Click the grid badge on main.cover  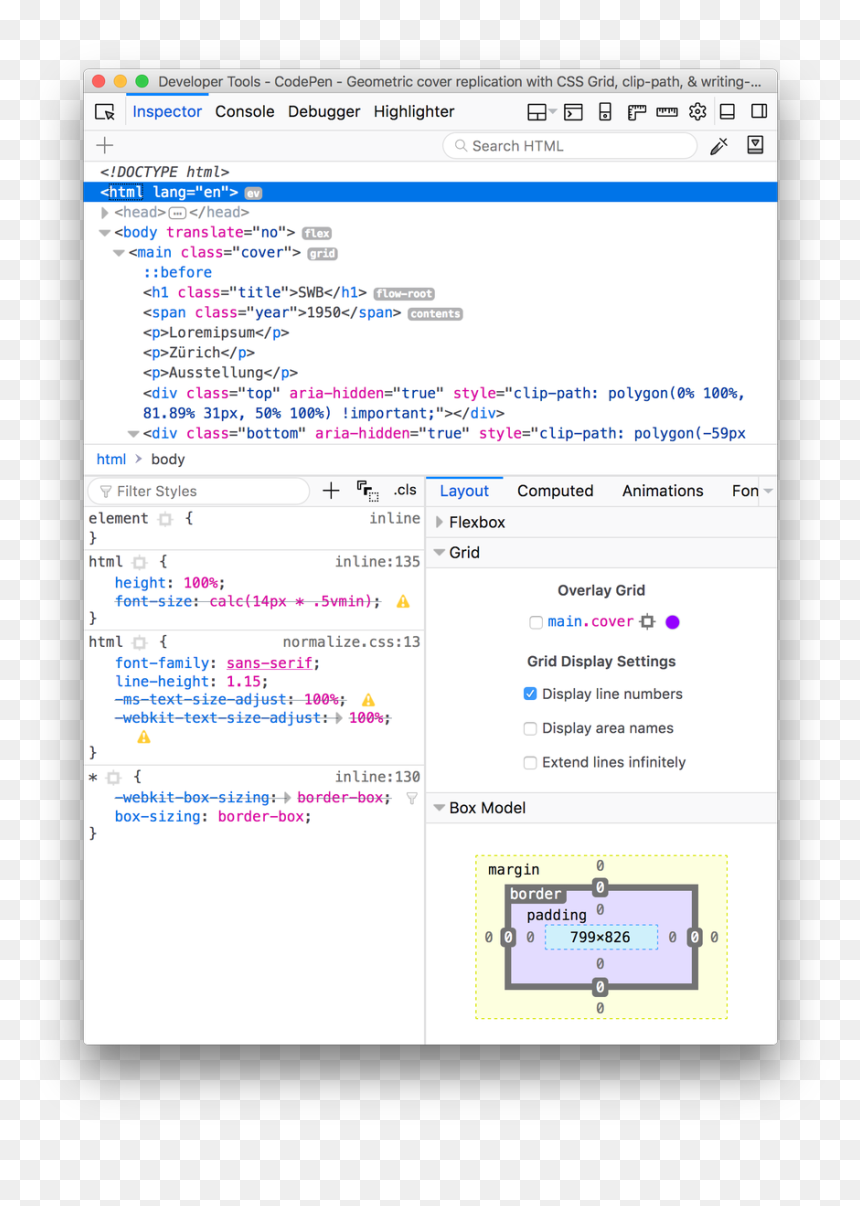pyautogui.click(x=322, y=254)
